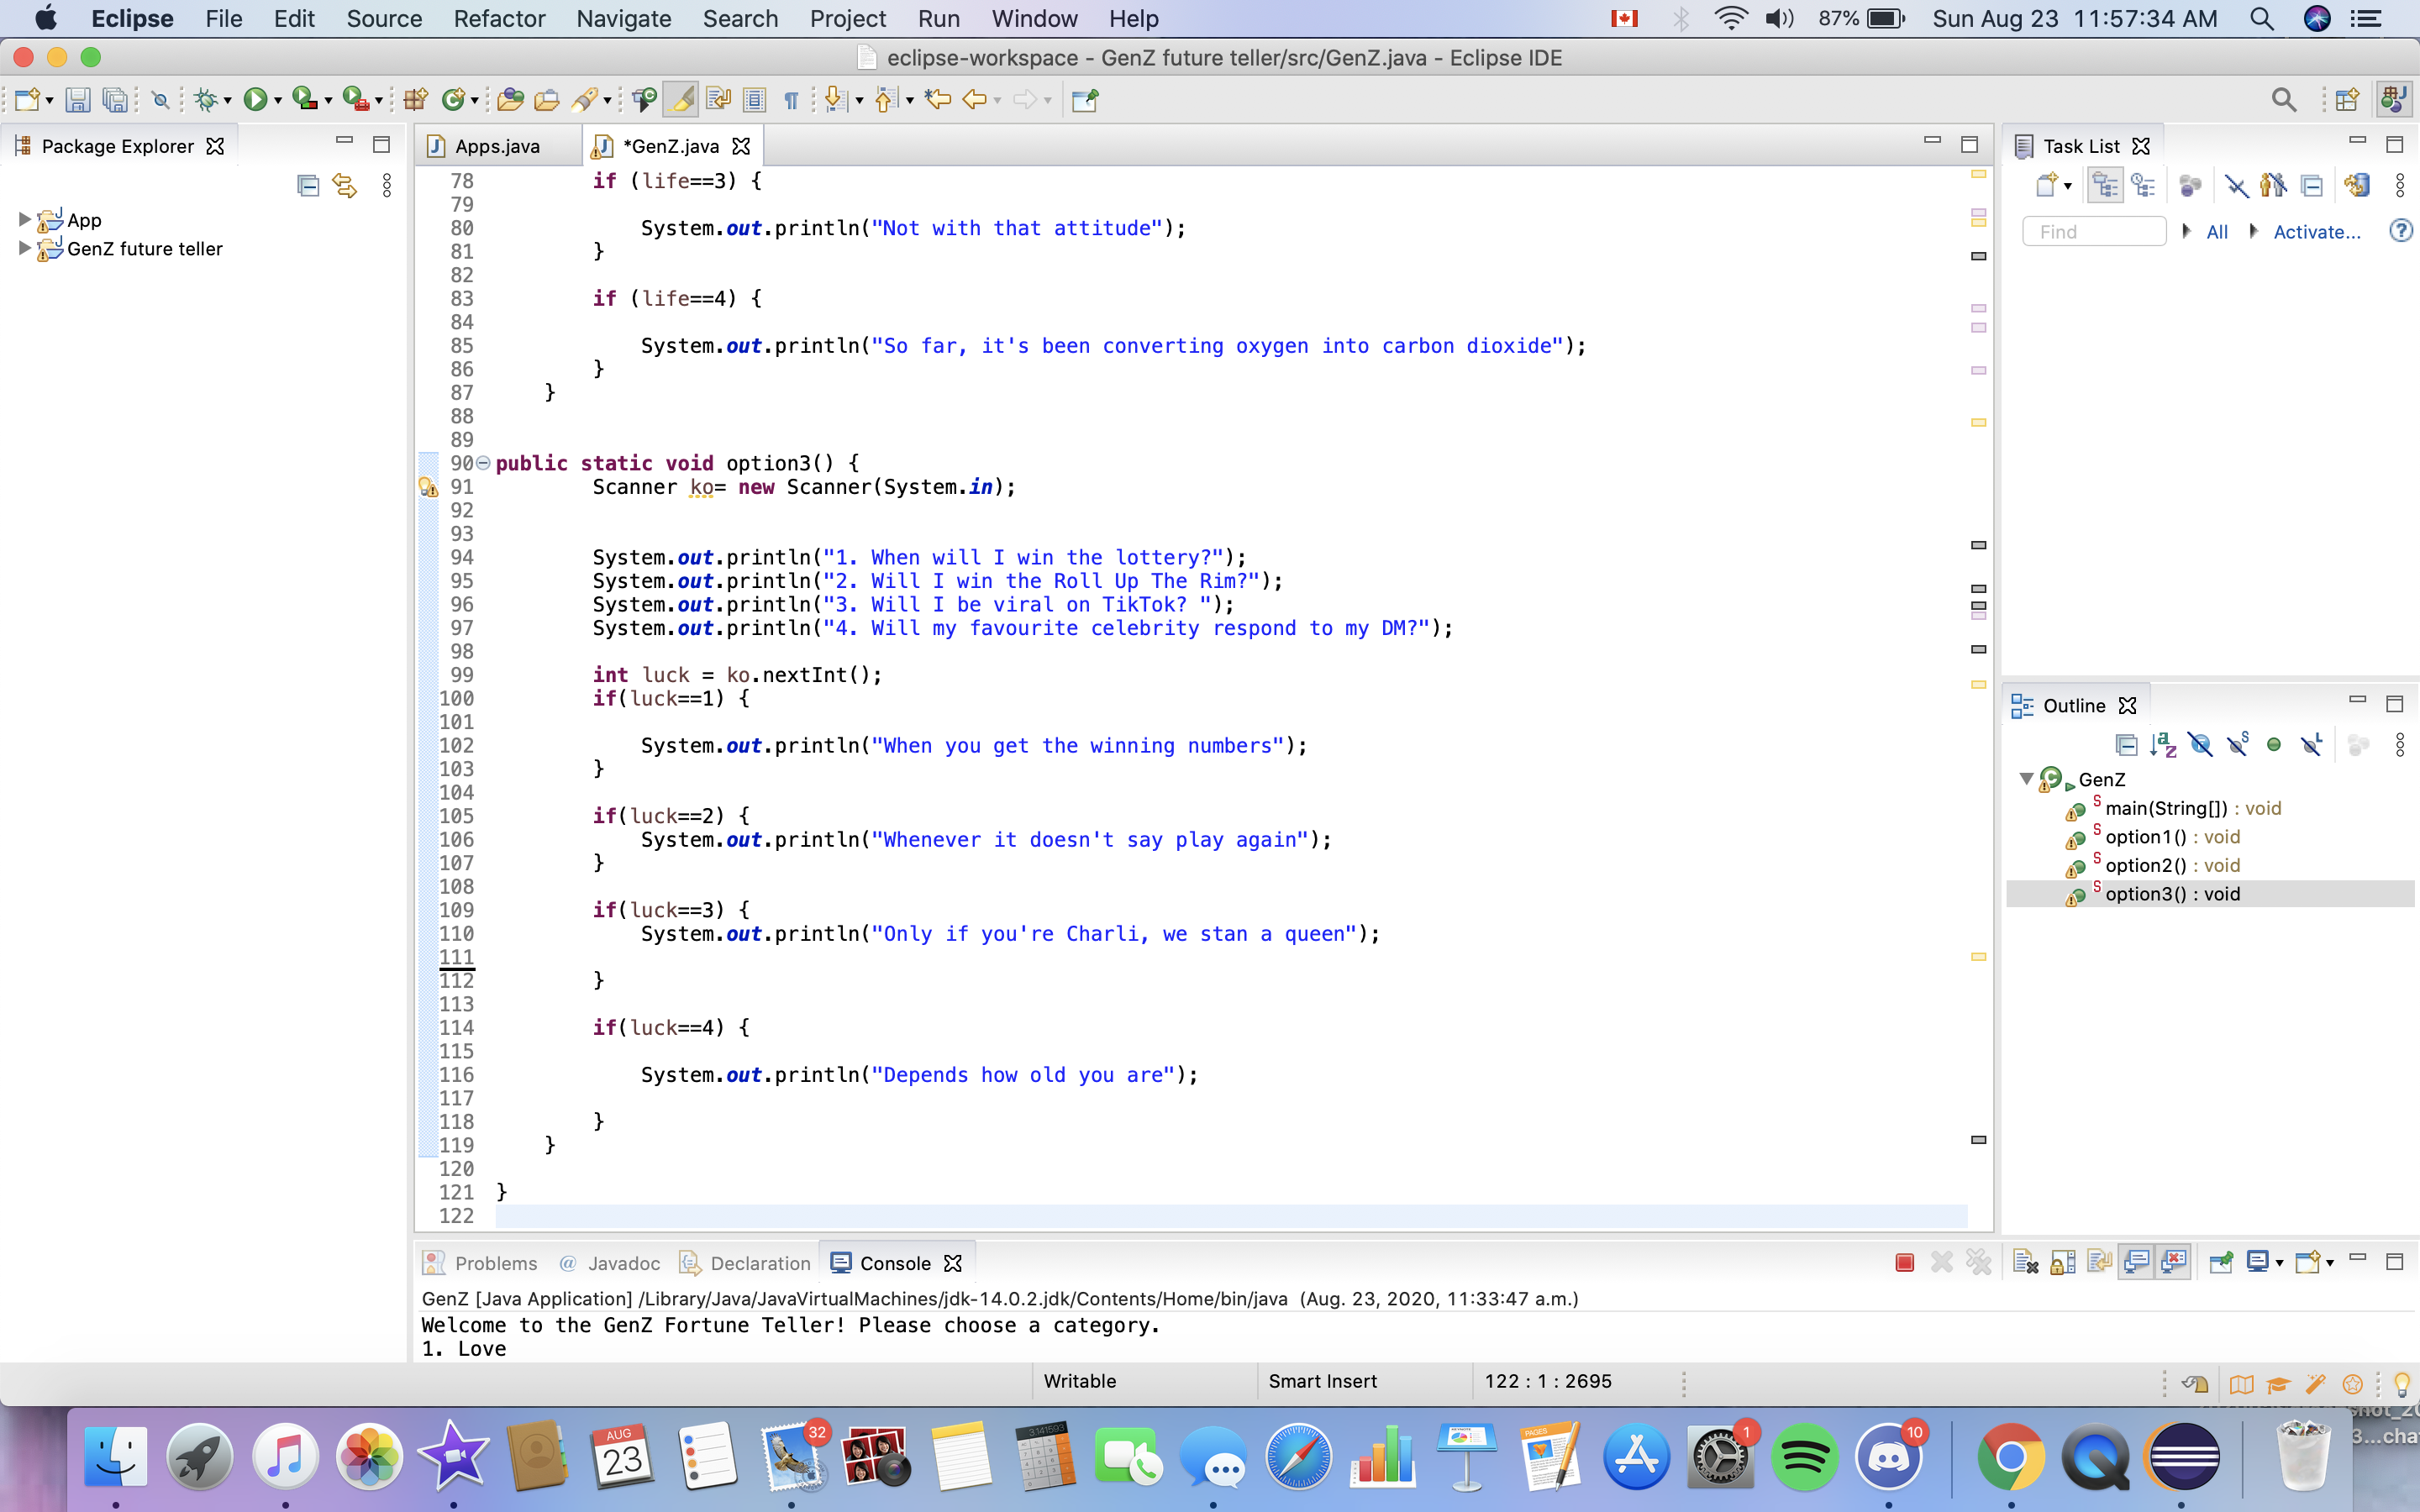The image size is (2420, 1512).
Task: Open the Run button dropdown arrow
Action: click(x=278, y=101)
